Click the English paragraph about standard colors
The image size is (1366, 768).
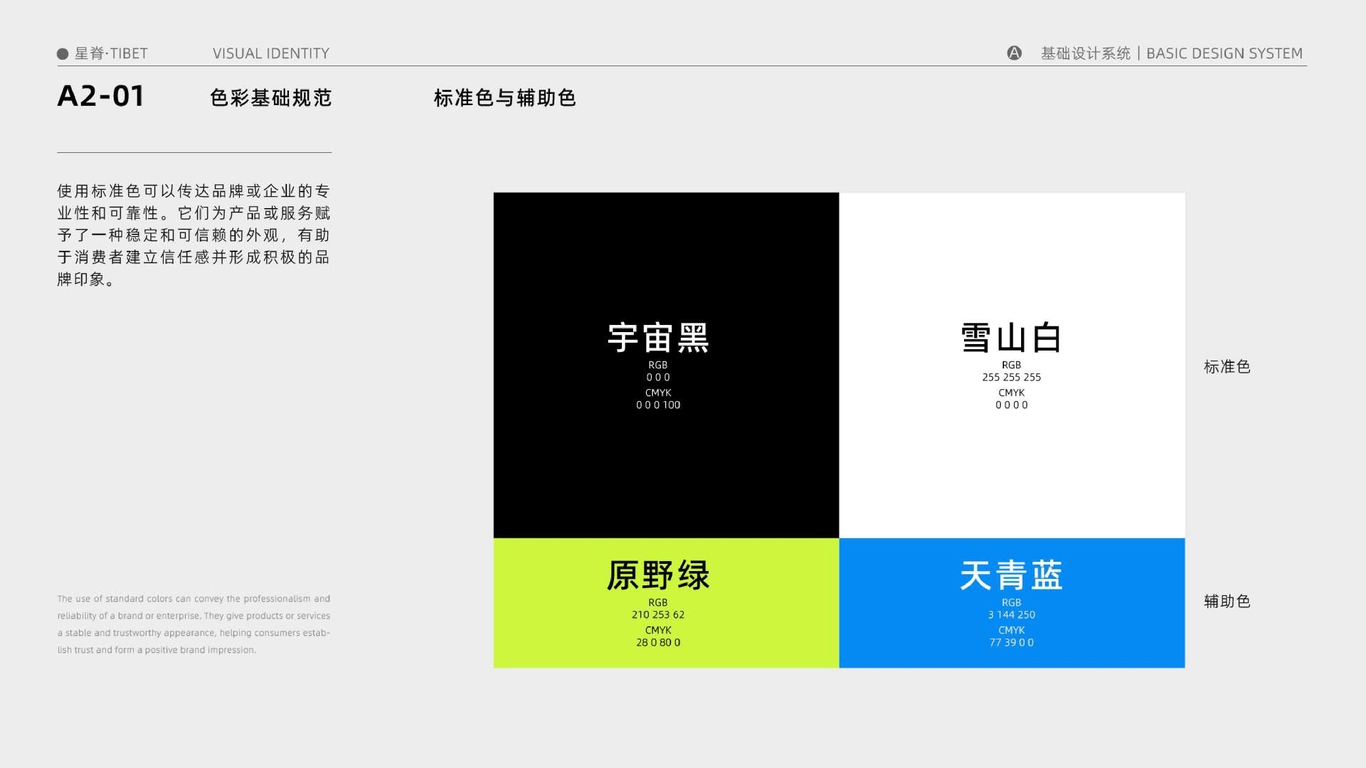[x=194, y=624]
